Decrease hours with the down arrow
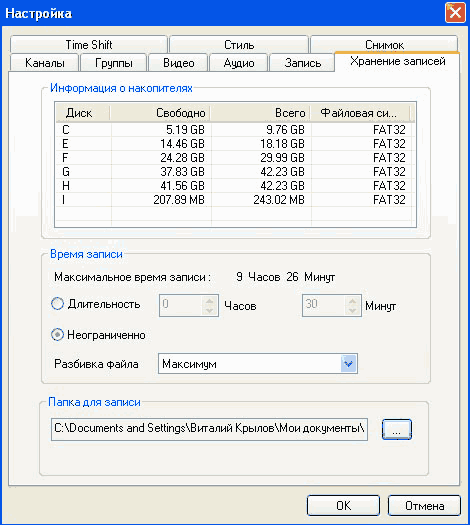 click(x=210, y=310)
